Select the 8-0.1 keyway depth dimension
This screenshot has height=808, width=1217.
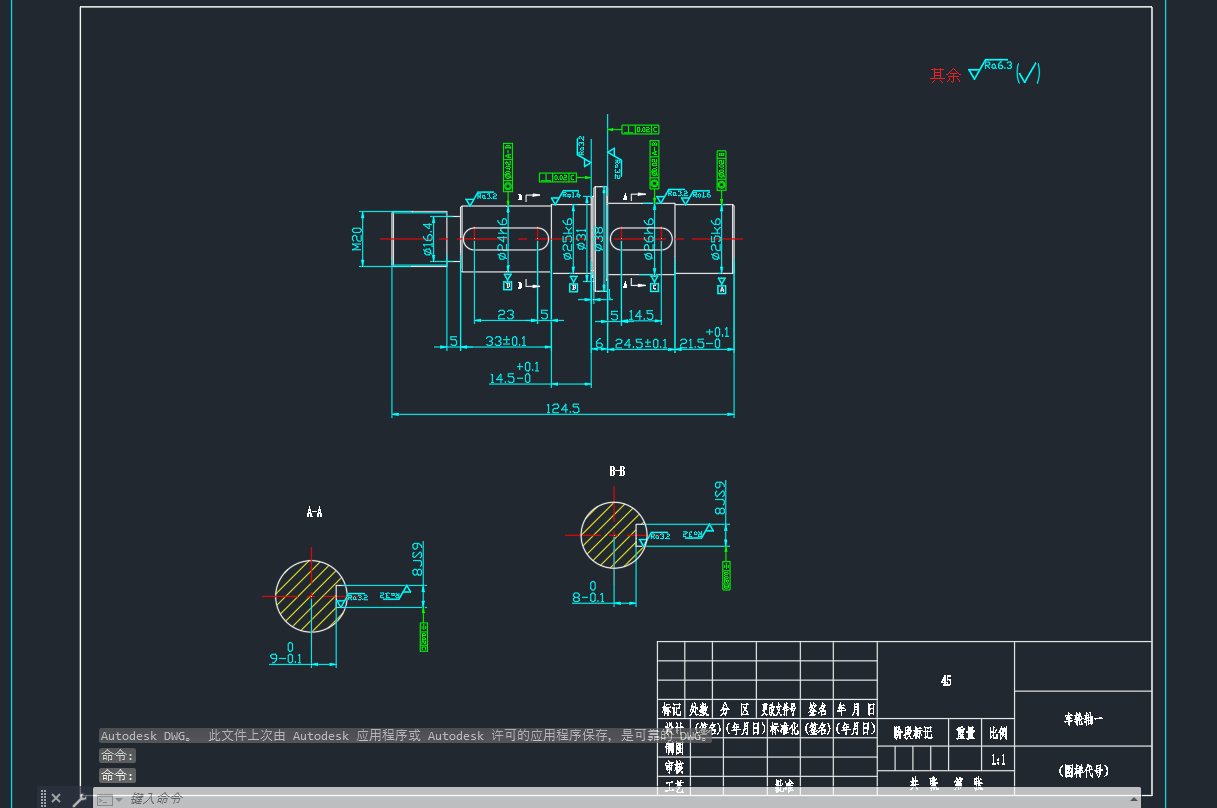coord(589,592)
